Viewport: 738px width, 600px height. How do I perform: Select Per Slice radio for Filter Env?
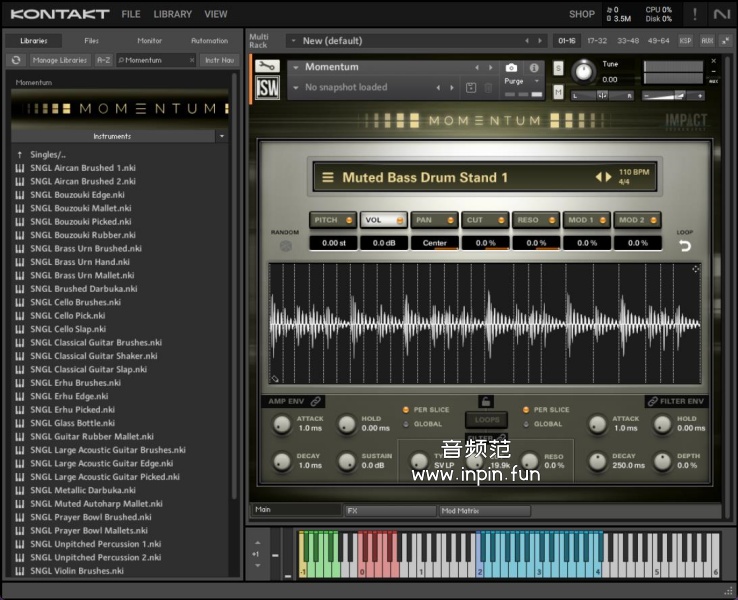526,410
